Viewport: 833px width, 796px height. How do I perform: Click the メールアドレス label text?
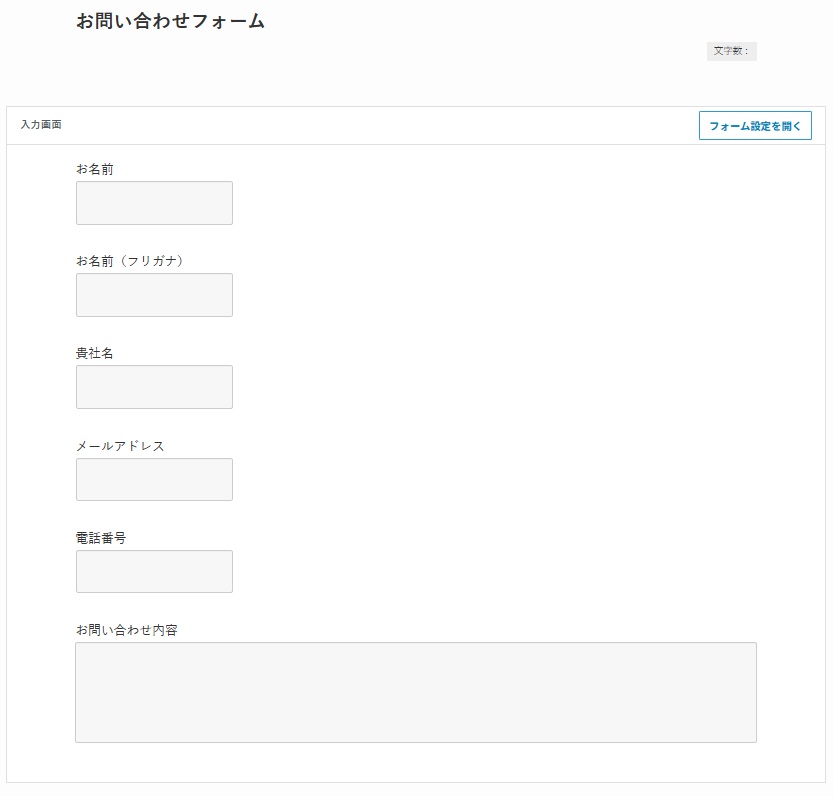click(120, 446)
